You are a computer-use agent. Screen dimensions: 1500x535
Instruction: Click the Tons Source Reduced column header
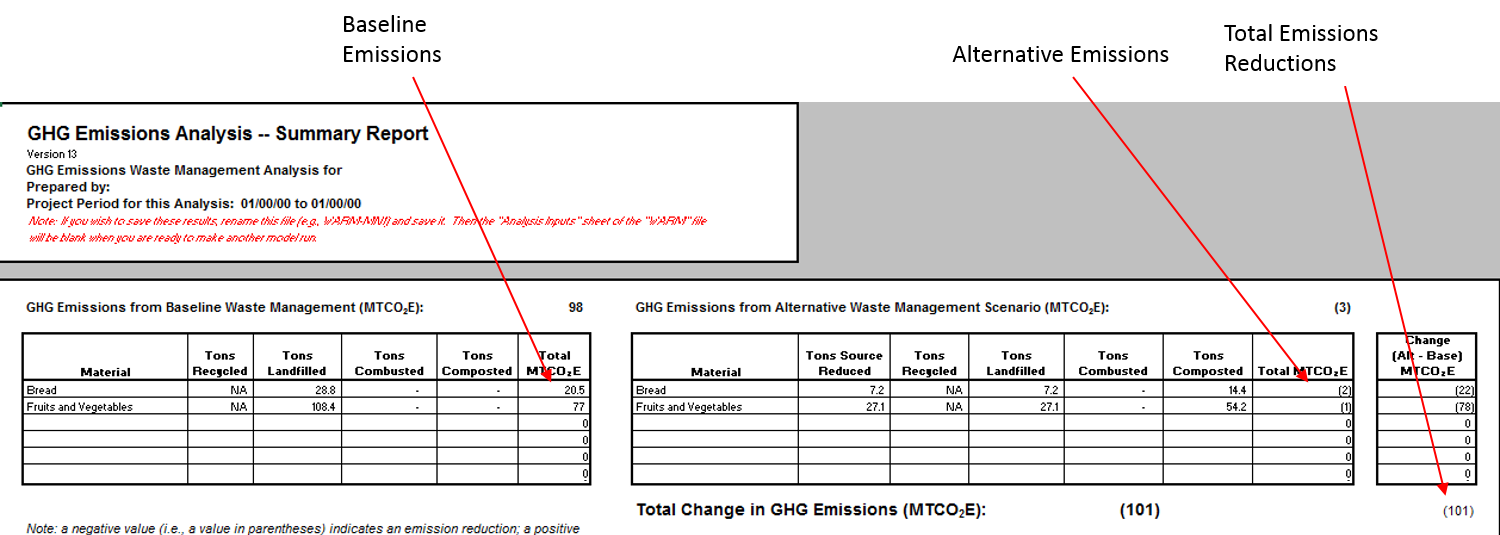click(844, 363)
